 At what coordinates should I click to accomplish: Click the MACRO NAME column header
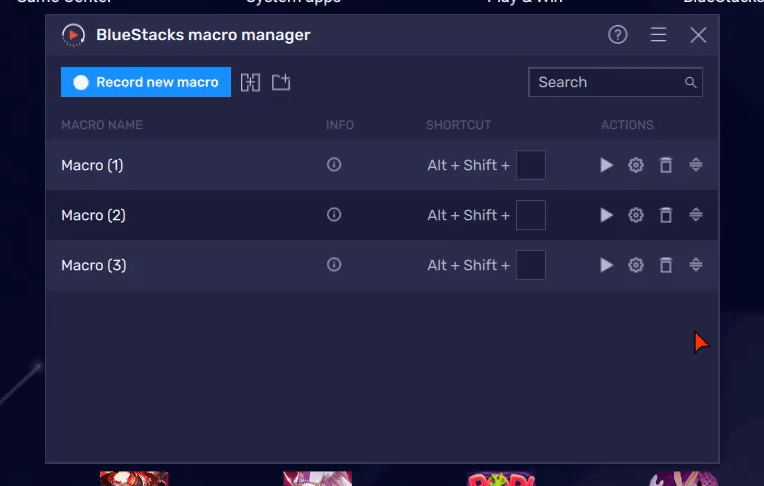pos(102,125)
